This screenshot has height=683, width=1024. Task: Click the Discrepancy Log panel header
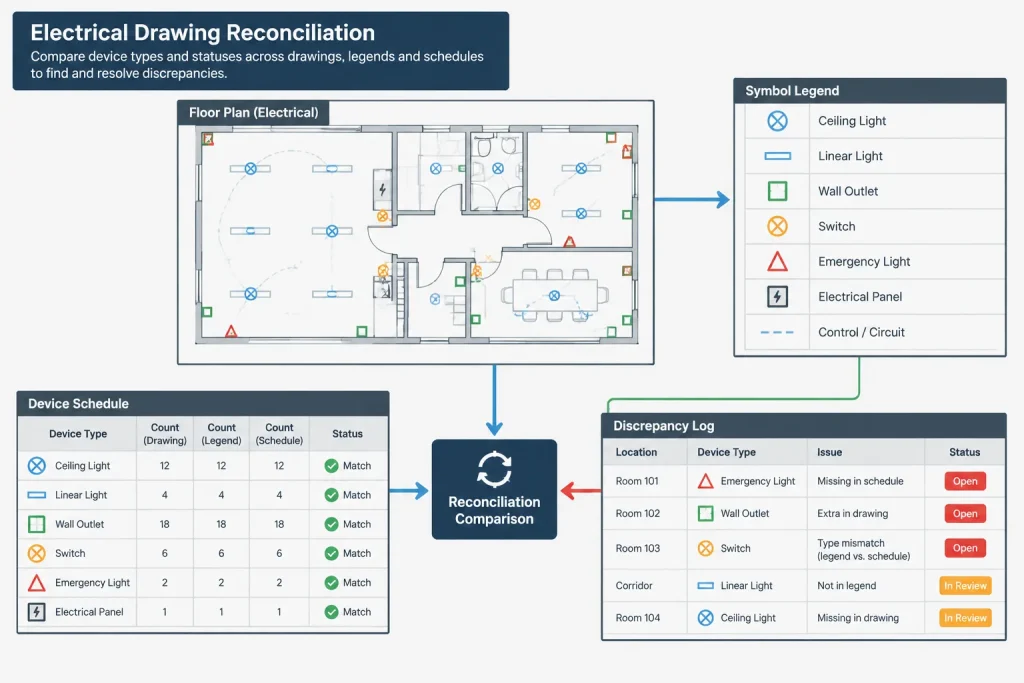click(x=804, y=426)
